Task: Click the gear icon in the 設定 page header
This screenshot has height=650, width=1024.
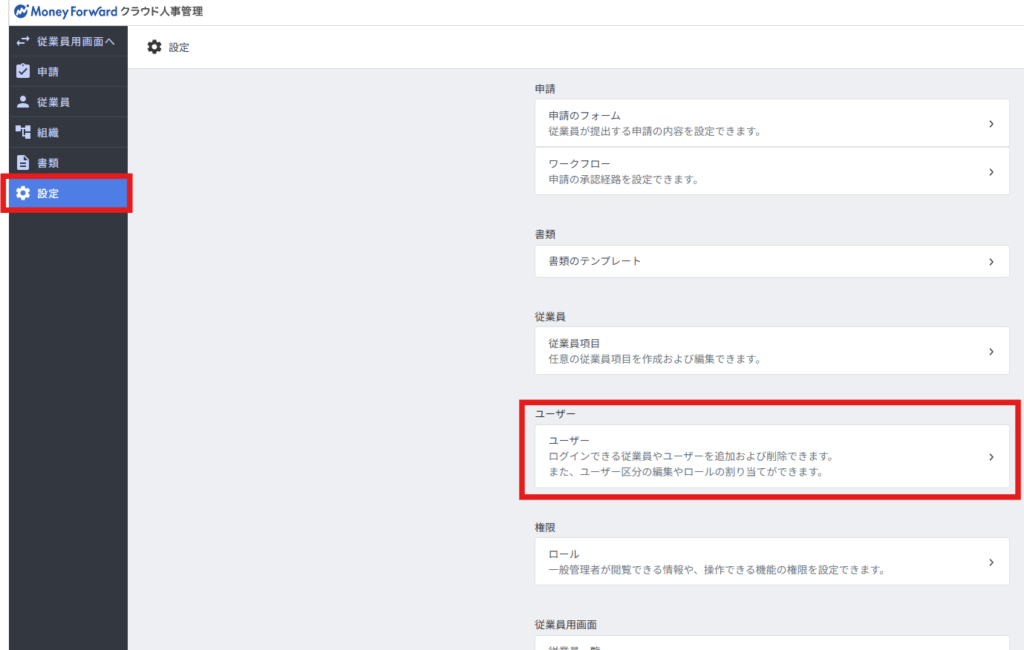Action: click(x=154, y=47)
